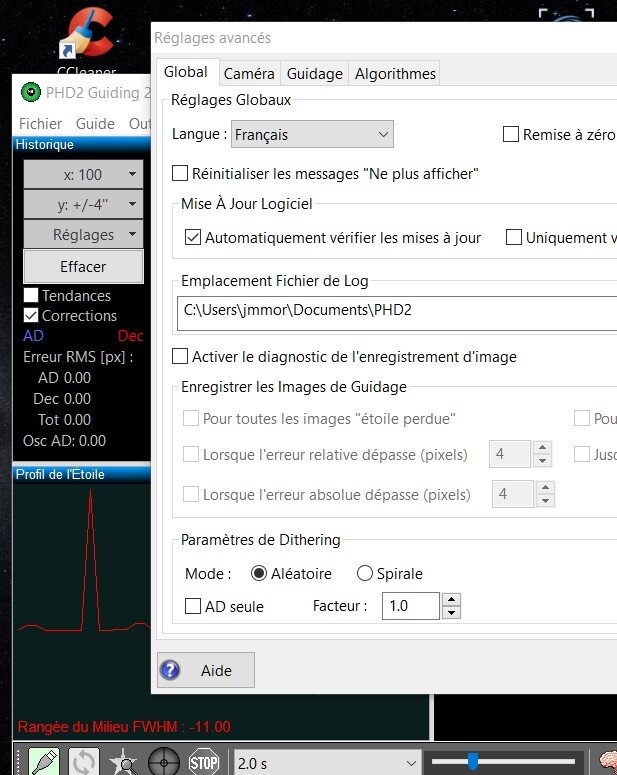Click the Facteur value field showing 1.0
Viewport: 617px width, 775px height.
[411, 606]
